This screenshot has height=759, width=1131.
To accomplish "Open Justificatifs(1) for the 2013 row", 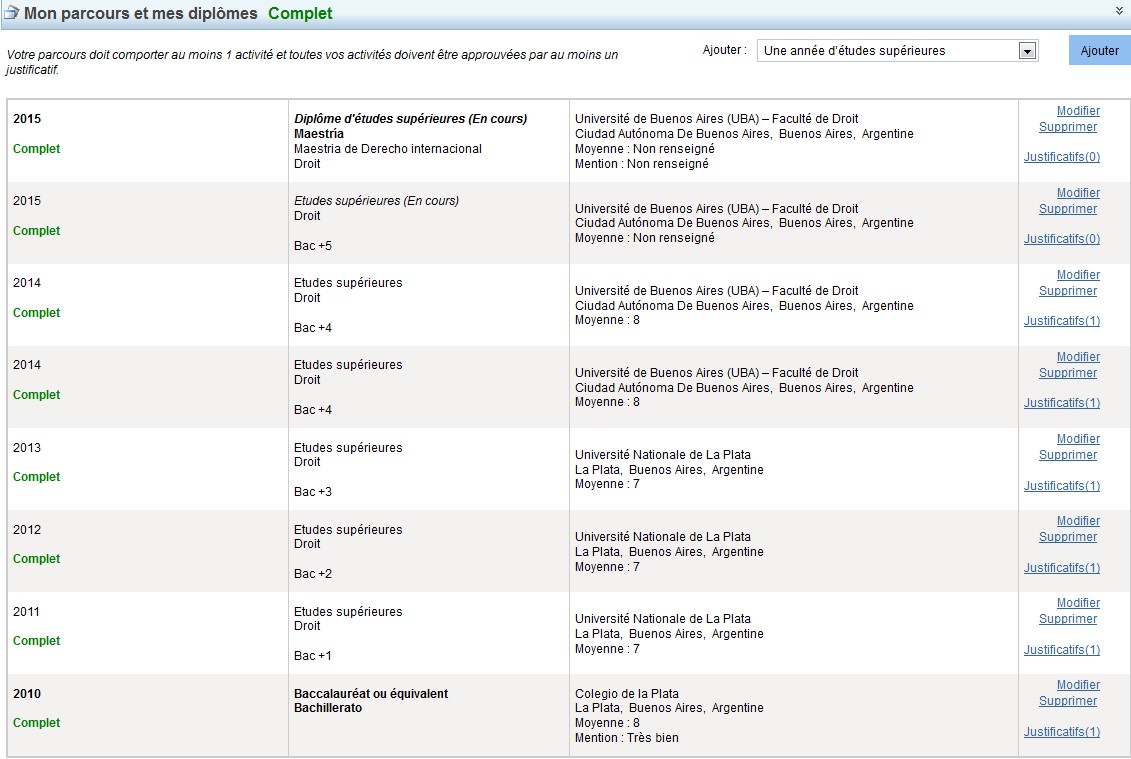I will (1062, 486).
